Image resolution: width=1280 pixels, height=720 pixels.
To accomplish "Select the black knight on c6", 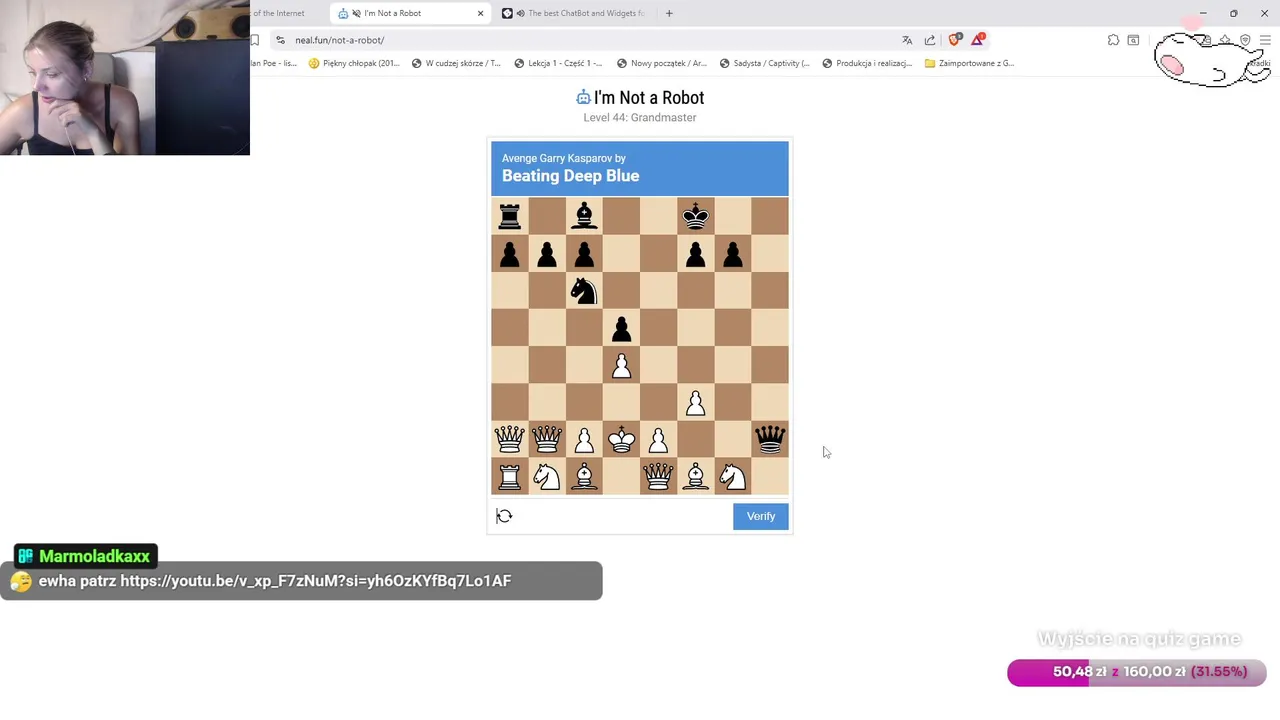I will (x=584, y=291).
